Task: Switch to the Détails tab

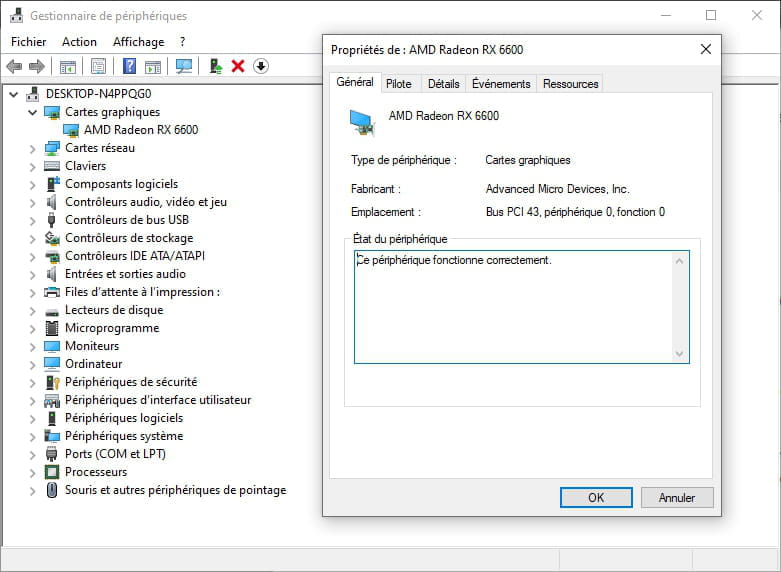Action: (x=443, y=84)
